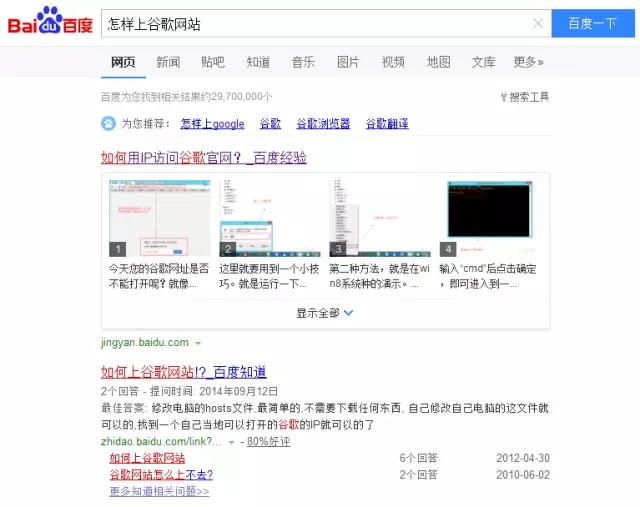640x507 pixels.
Task: Click the 80%好评 rating link
Action: (x=269, y=442)
